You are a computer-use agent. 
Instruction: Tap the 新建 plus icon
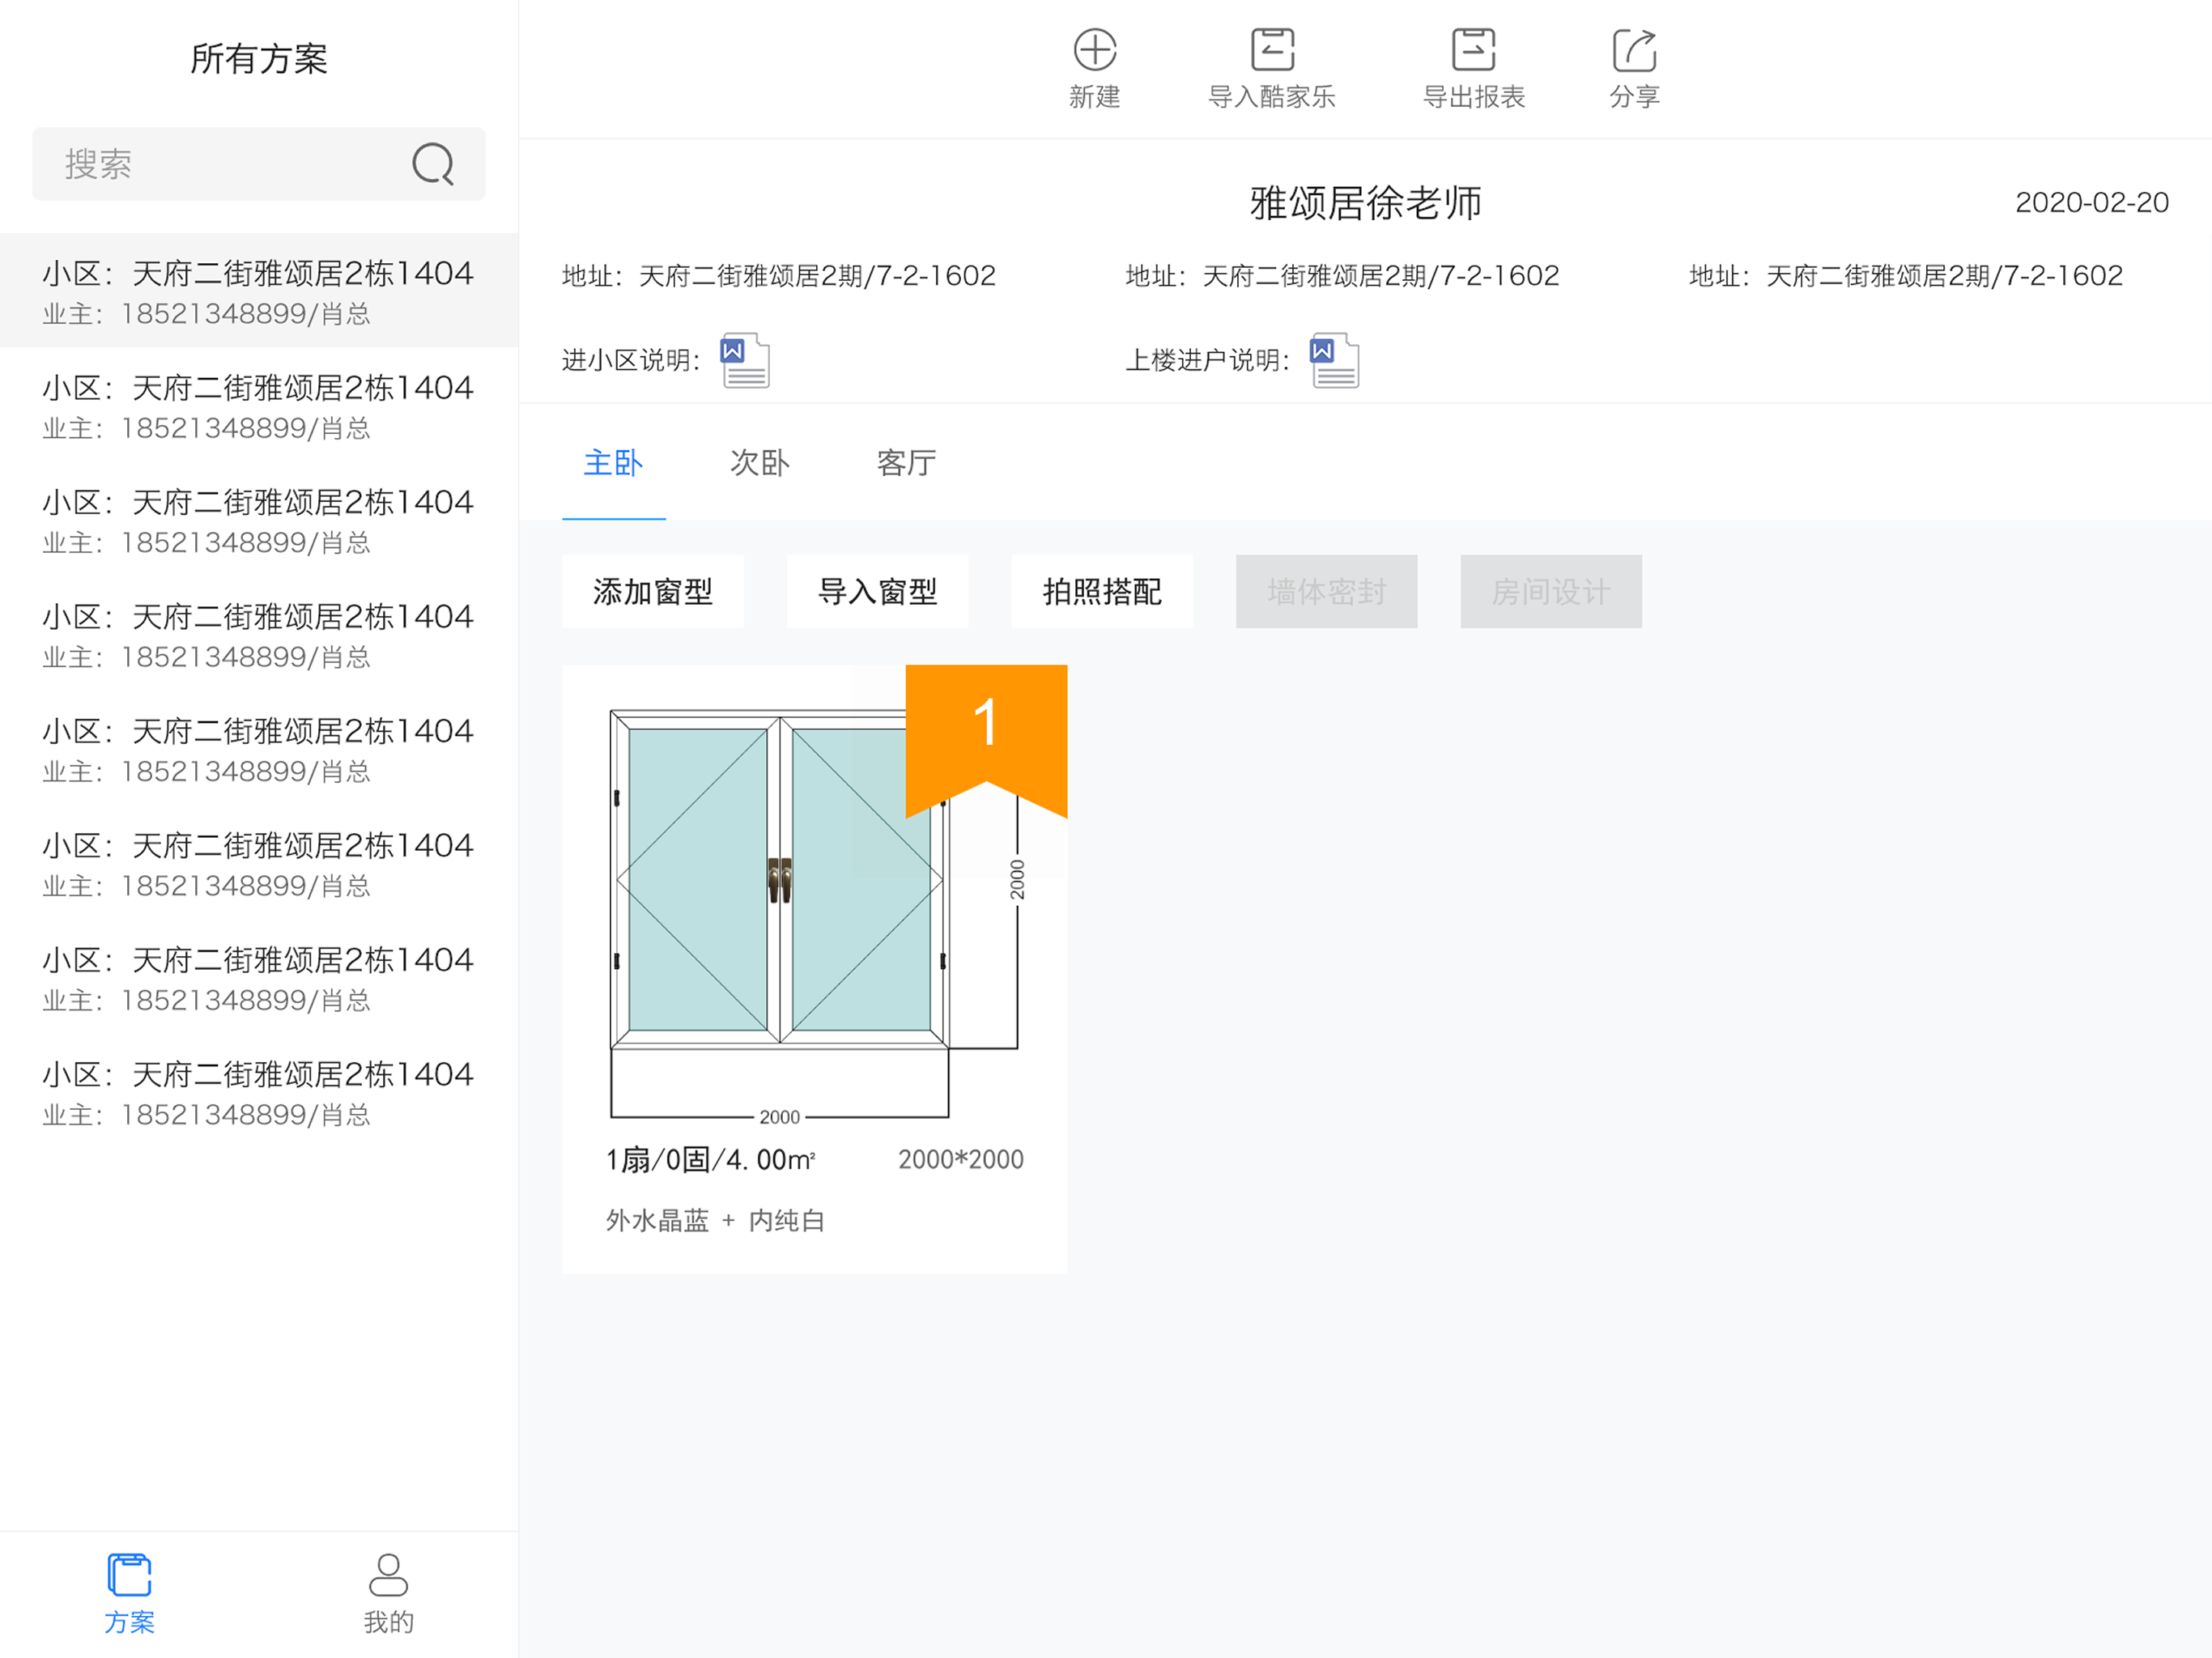click(1095, 50)
